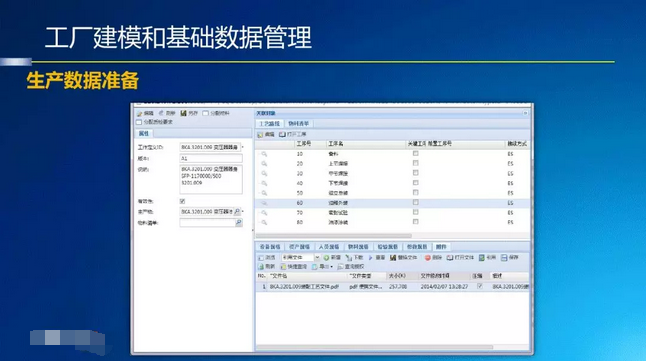Open the 工作定义ID dropdown arrow
This screenshot has width=646, height=361.
(x=243, y=147)
